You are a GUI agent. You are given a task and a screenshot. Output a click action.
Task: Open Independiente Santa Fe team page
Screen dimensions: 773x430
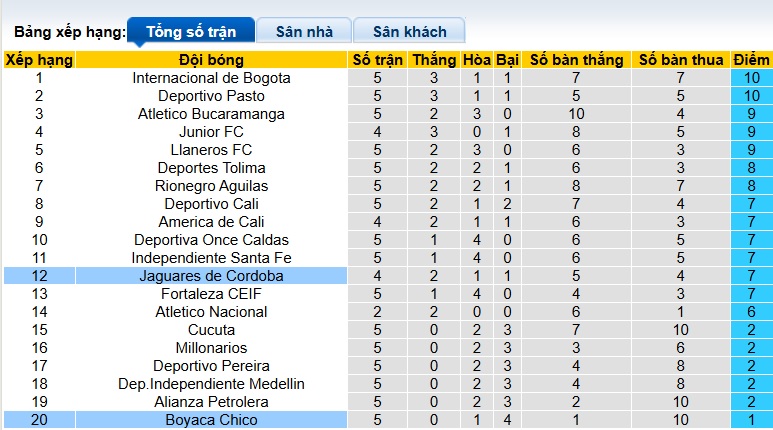(211, 258)
